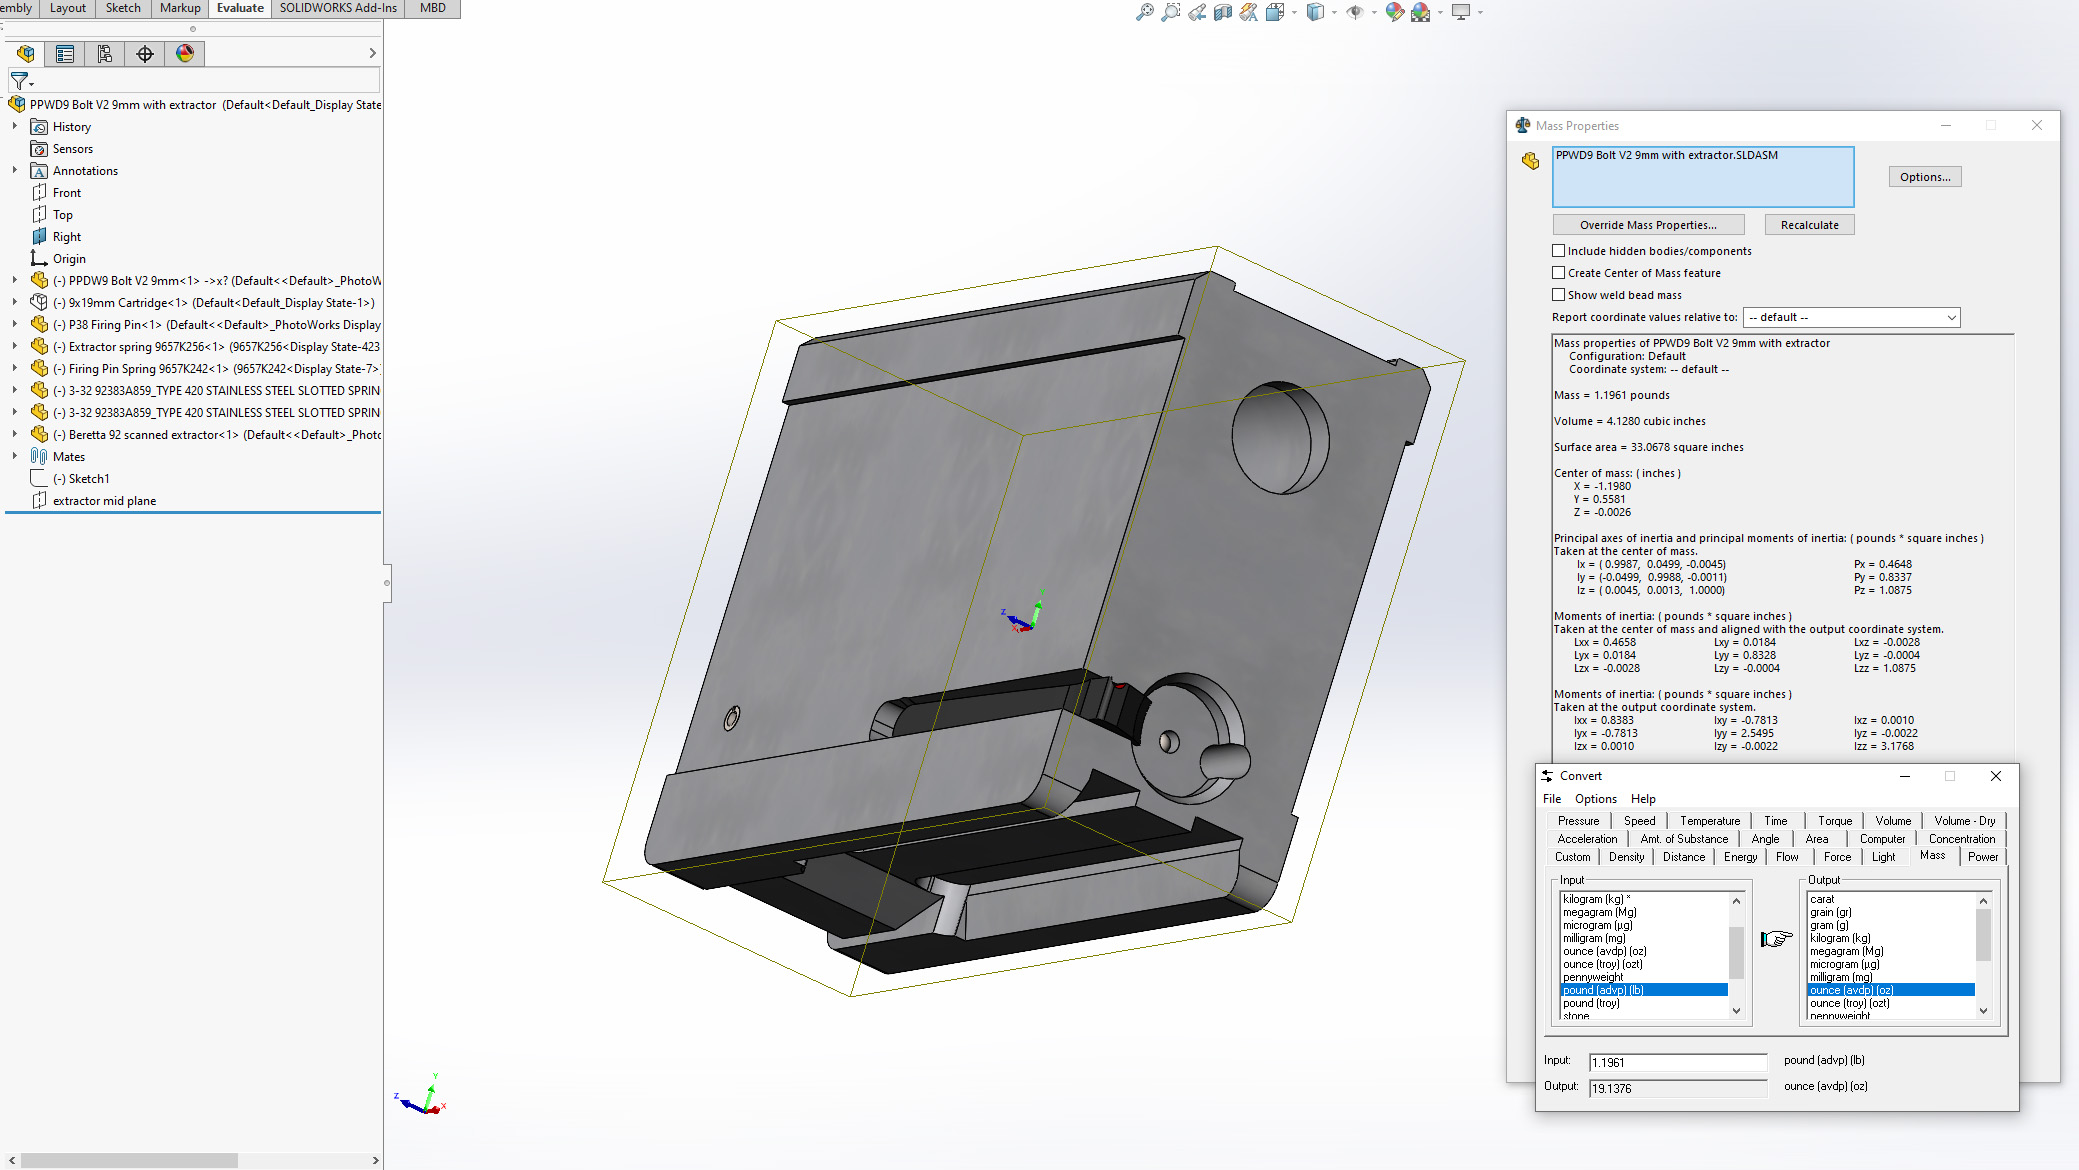The image size is (2079, 1170).
Task: Expand the Mates folder in tree
Action: (x=14, y=457)
